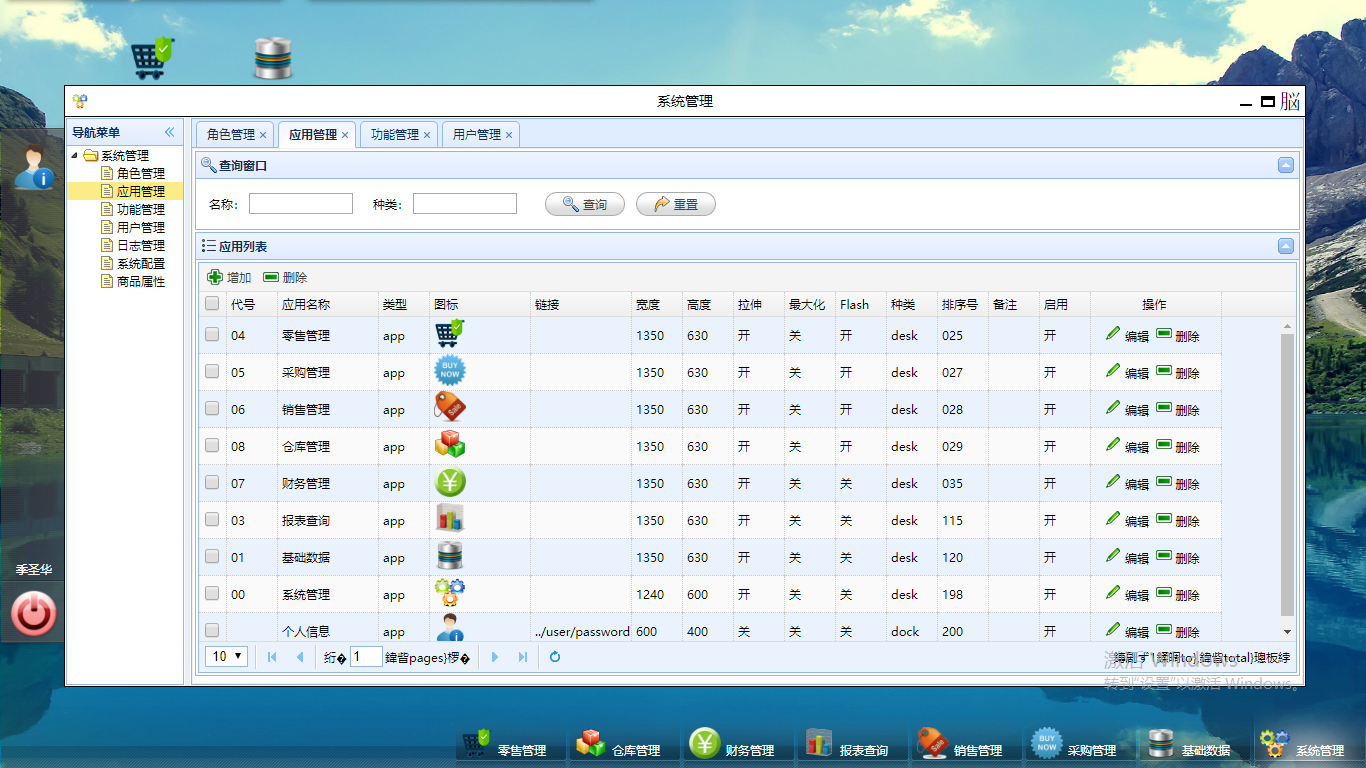Collapse the 查询窗口 panel
The height and width of the screenshot is (768, 1366).
[1286, 166]
